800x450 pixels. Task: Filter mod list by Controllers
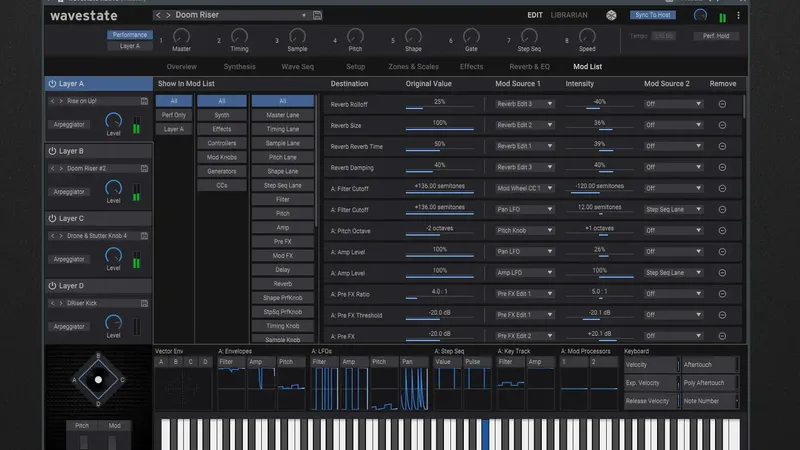click(222, 143)
